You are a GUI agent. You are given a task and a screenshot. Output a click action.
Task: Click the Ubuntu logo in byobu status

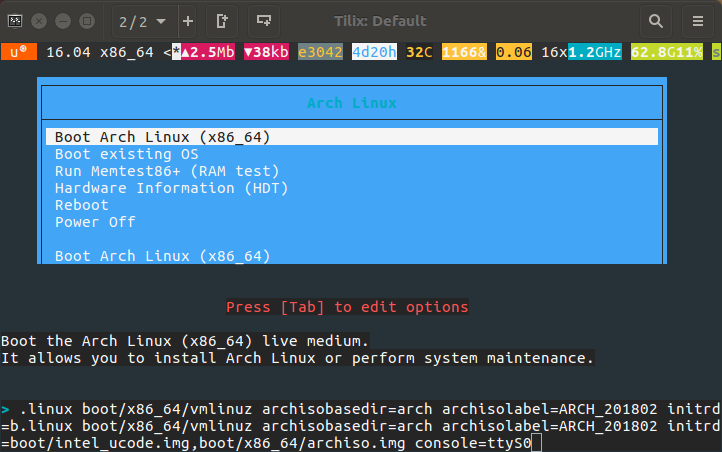coord(19,52)
